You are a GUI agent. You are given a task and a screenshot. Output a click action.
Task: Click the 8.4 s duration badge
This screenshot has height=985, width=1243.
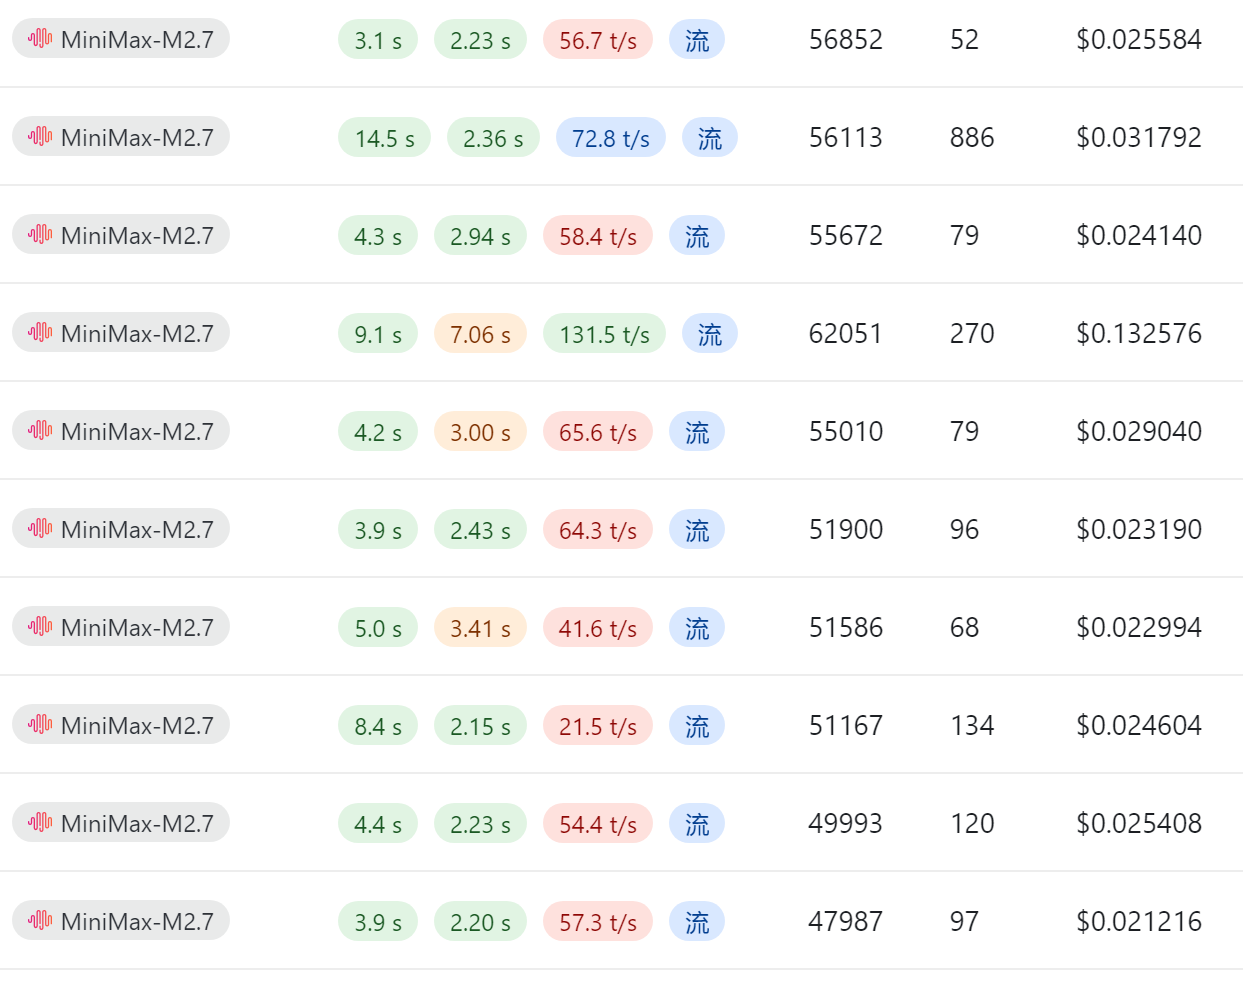click(x=378, y=726)
